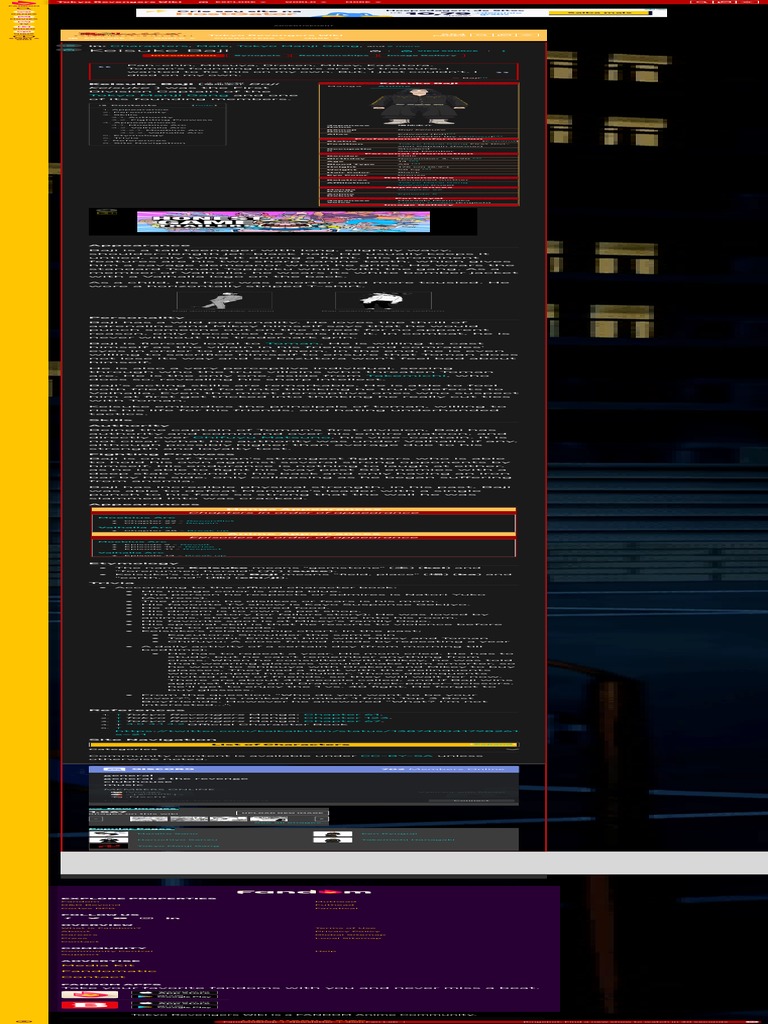
Task: Open the Twitter status URL in References
Action: [316, 731]
